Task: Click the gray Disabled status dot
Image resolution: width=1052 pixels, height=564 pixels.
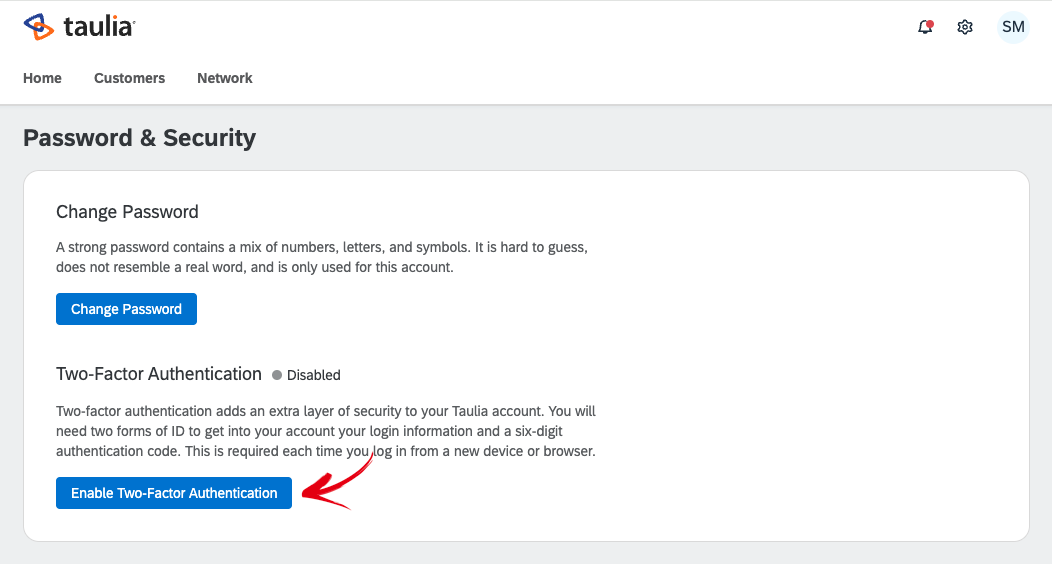Action: [x=277, y=375]
